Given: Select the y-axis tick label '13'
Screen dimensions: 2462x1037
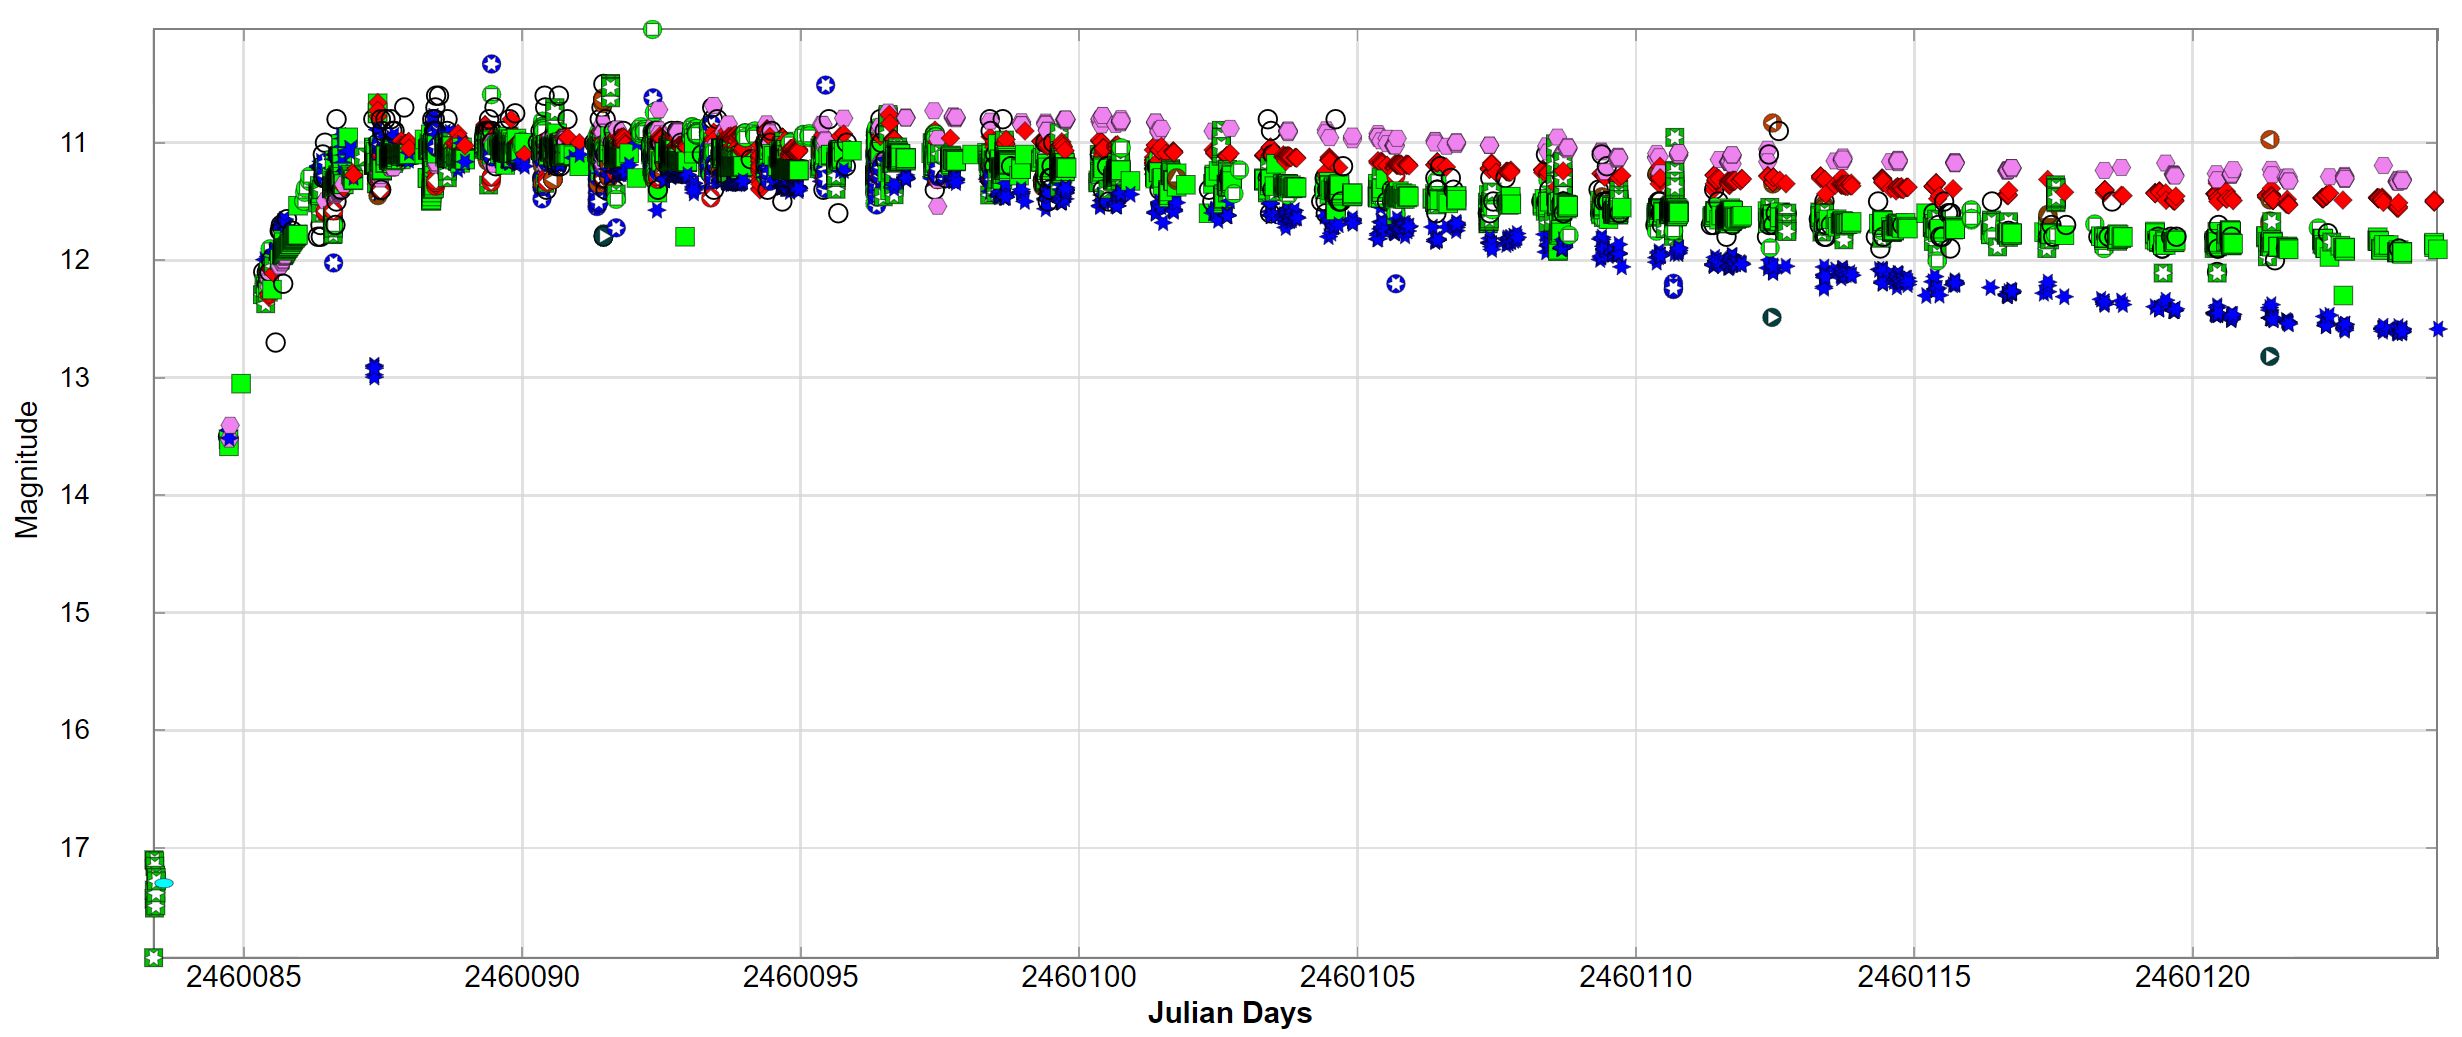Looking at the screenshot, I should click(74, 378).
